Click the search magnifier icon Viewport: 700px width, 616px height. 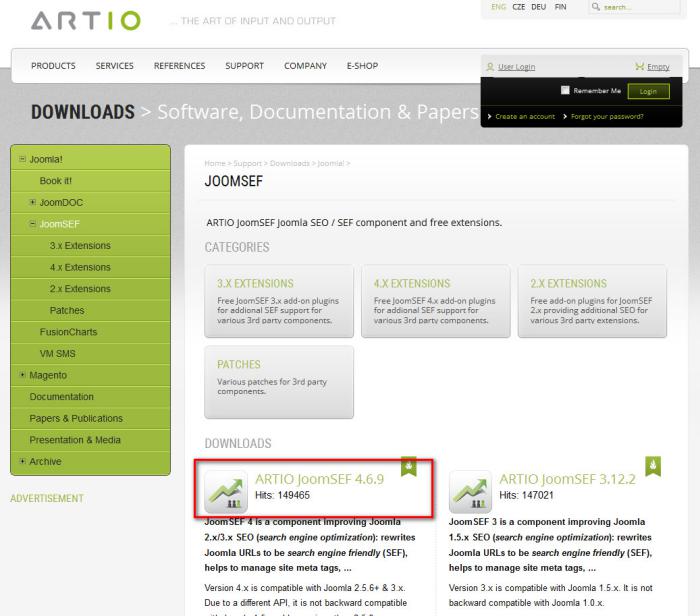[x=596, y=8]
